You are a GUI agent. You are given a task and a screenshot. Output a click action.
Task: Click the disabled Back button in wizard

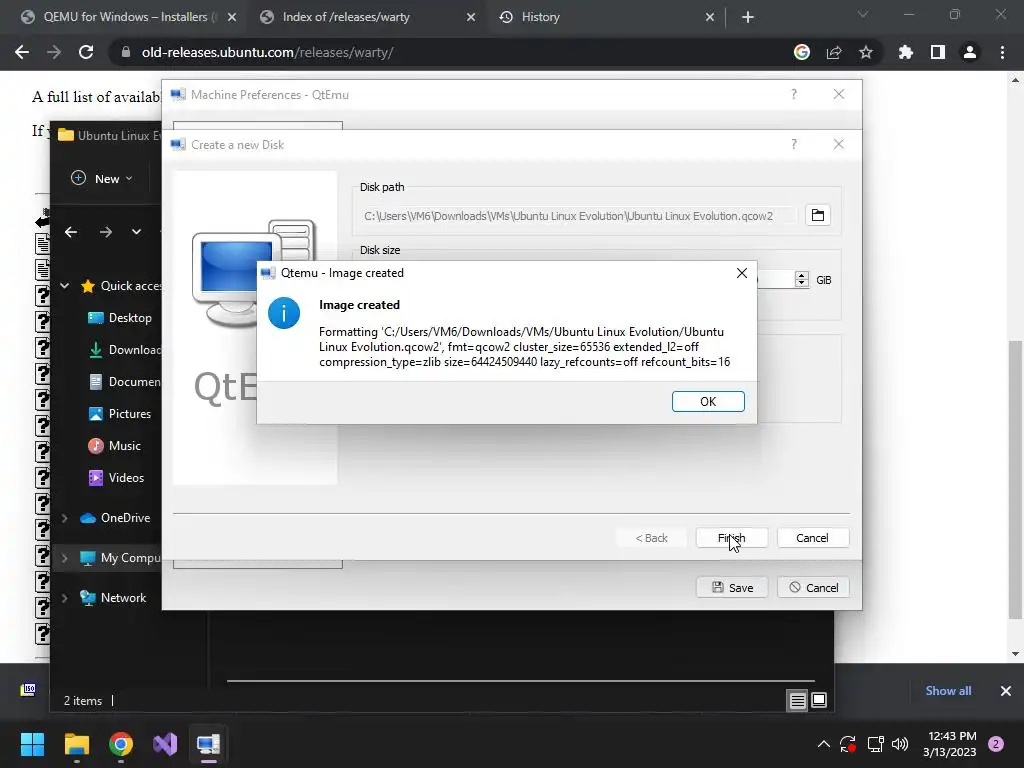[x=652, y=538]
